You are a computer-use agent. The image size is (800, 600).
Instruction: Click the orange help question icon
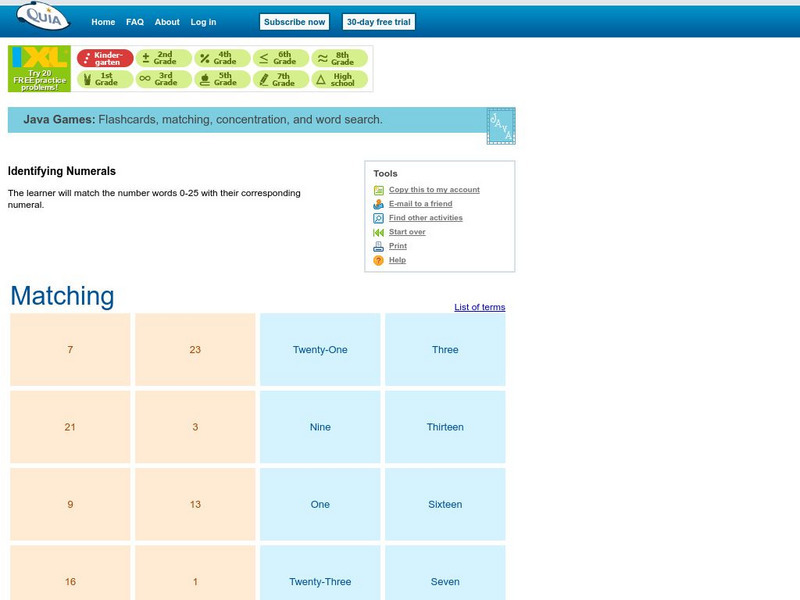click(x=379, y=261)
